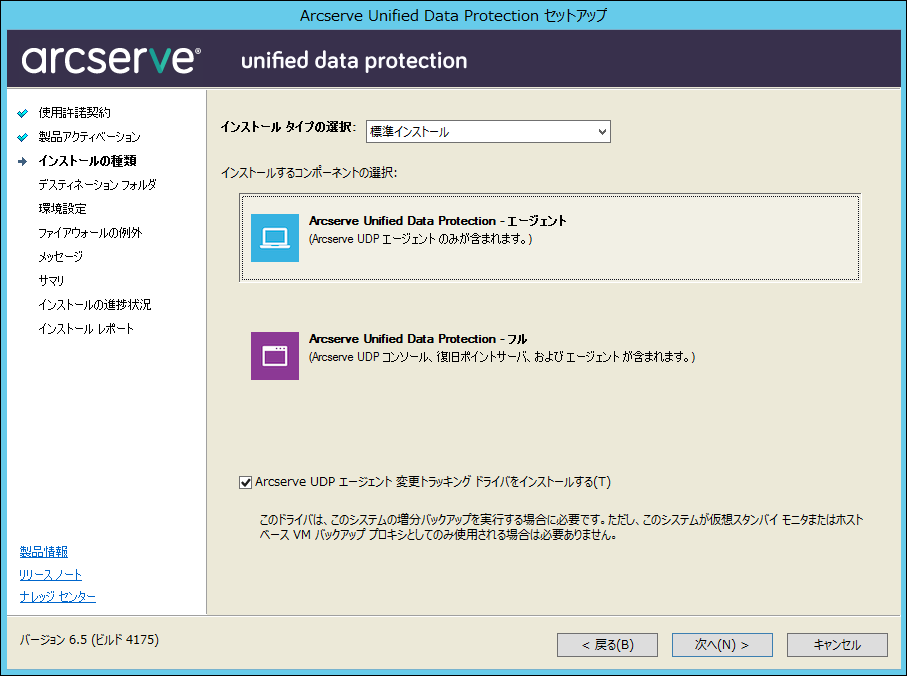Click the purple window Full install icon
The height and width of the screenshot is (676, 907).
[275, 356]
